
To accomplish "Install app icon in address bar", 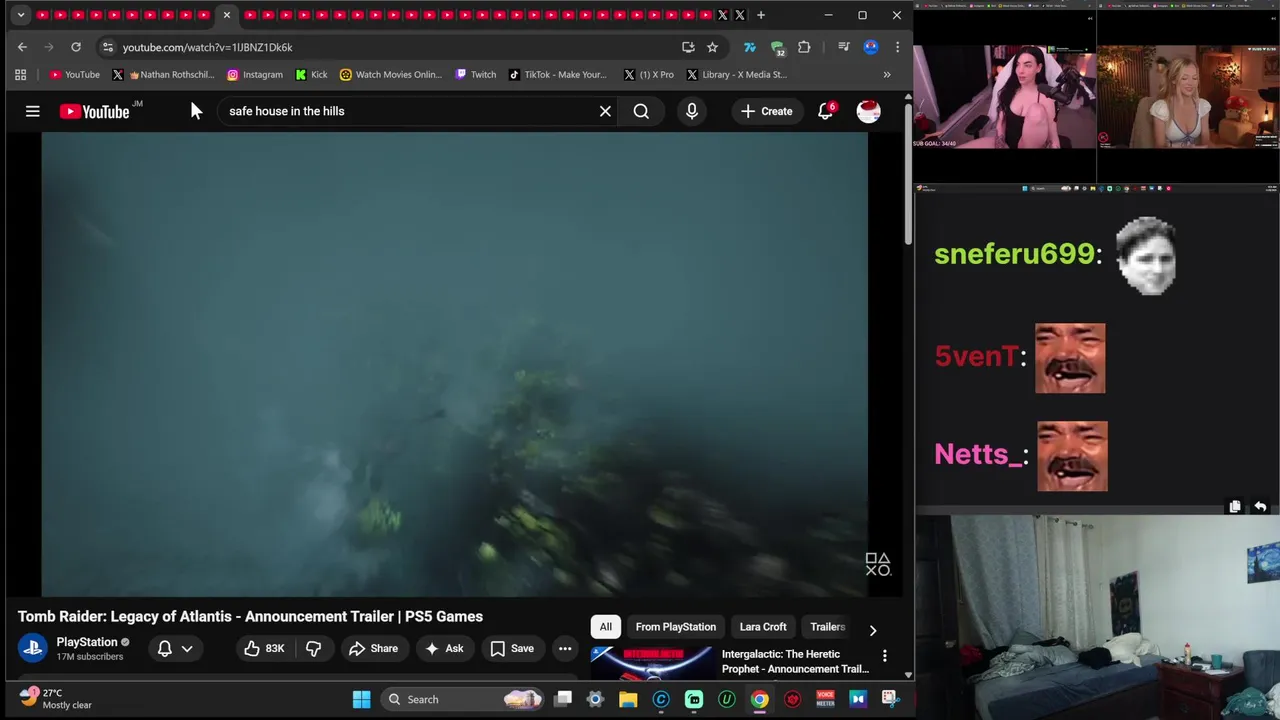I will (688, 47).
